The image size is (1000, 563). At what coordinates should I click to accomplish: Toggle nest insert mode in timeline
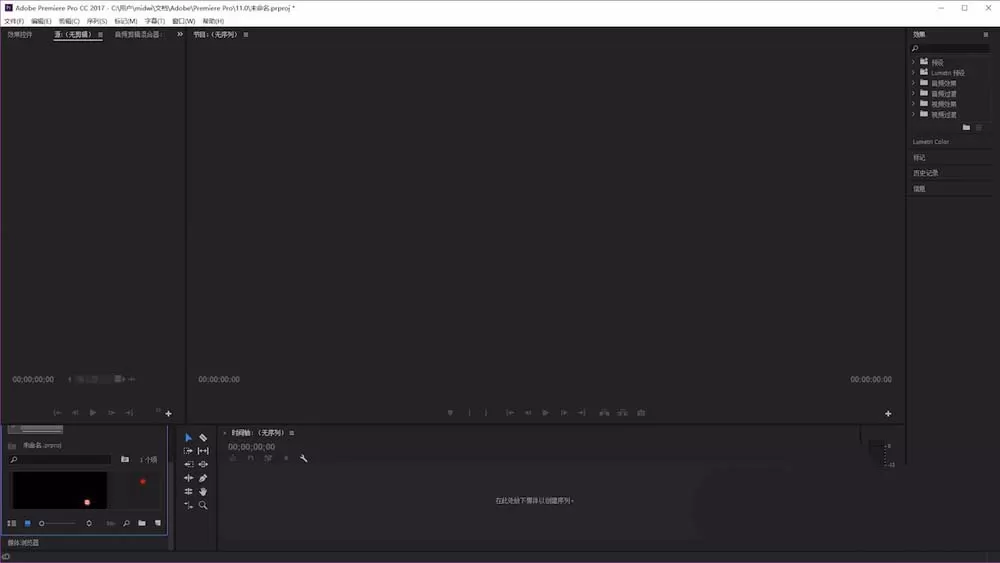pos(233,458)
